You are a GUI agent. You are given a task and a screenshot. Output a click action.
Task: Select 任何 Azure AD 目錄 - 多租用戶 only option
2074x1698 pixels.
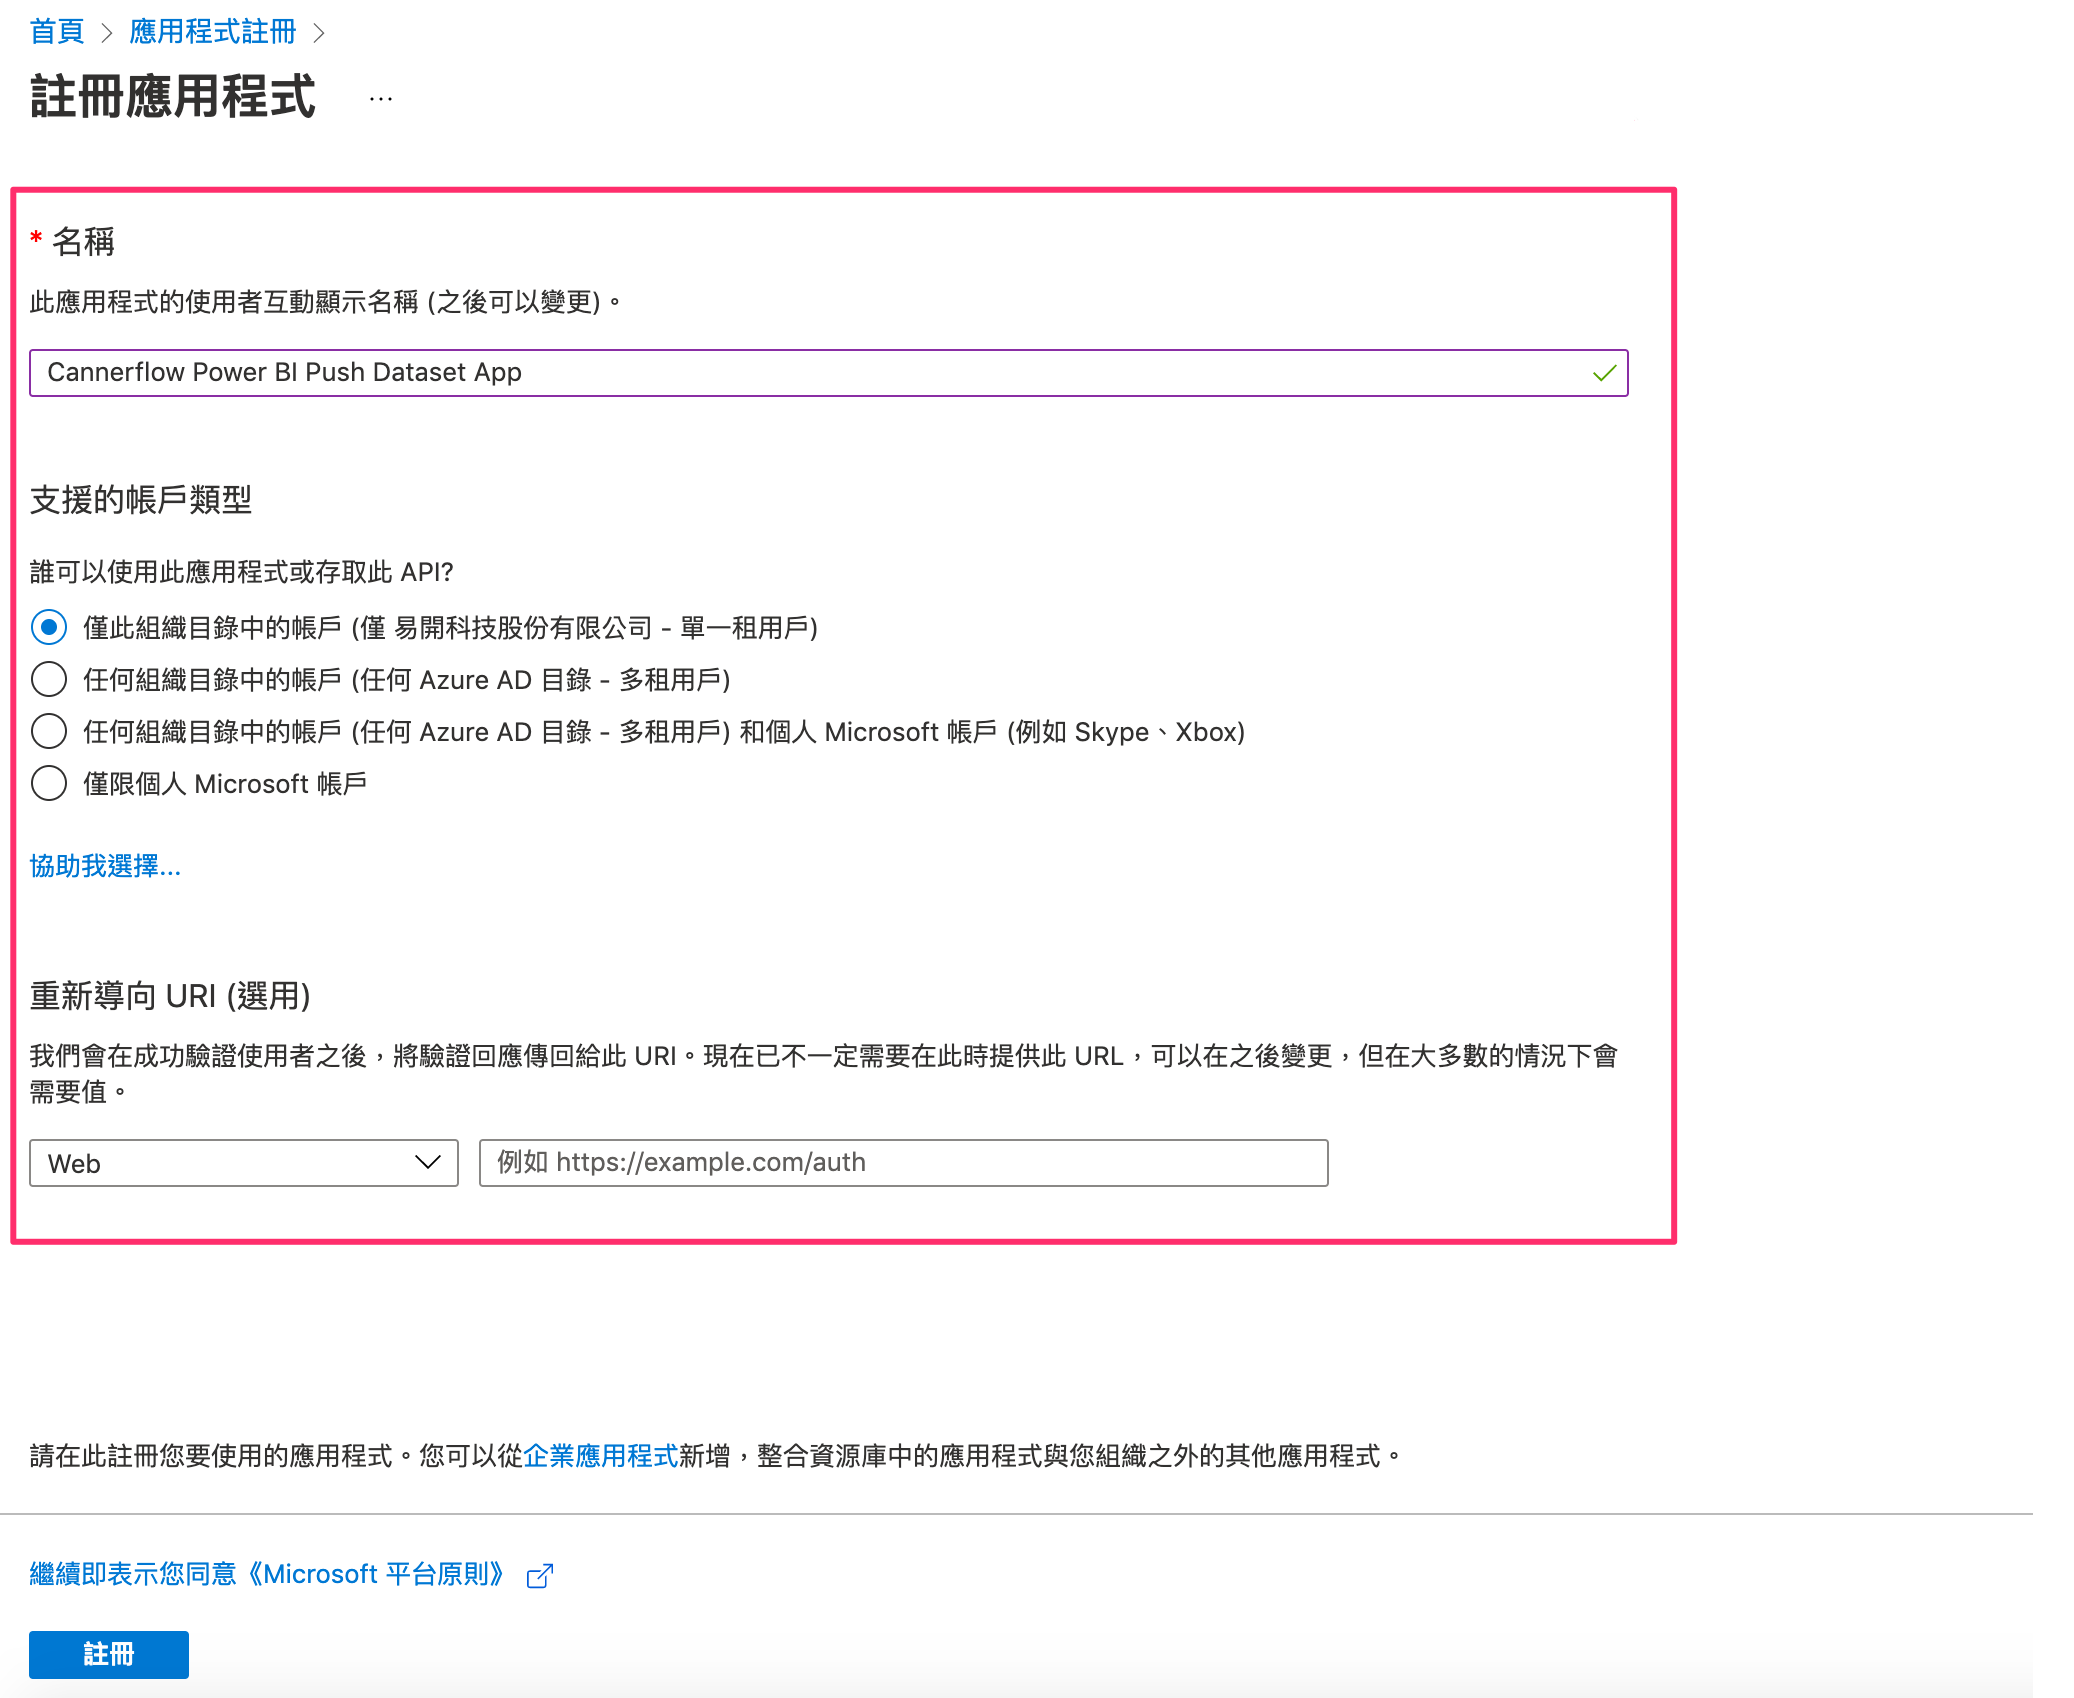49,680
